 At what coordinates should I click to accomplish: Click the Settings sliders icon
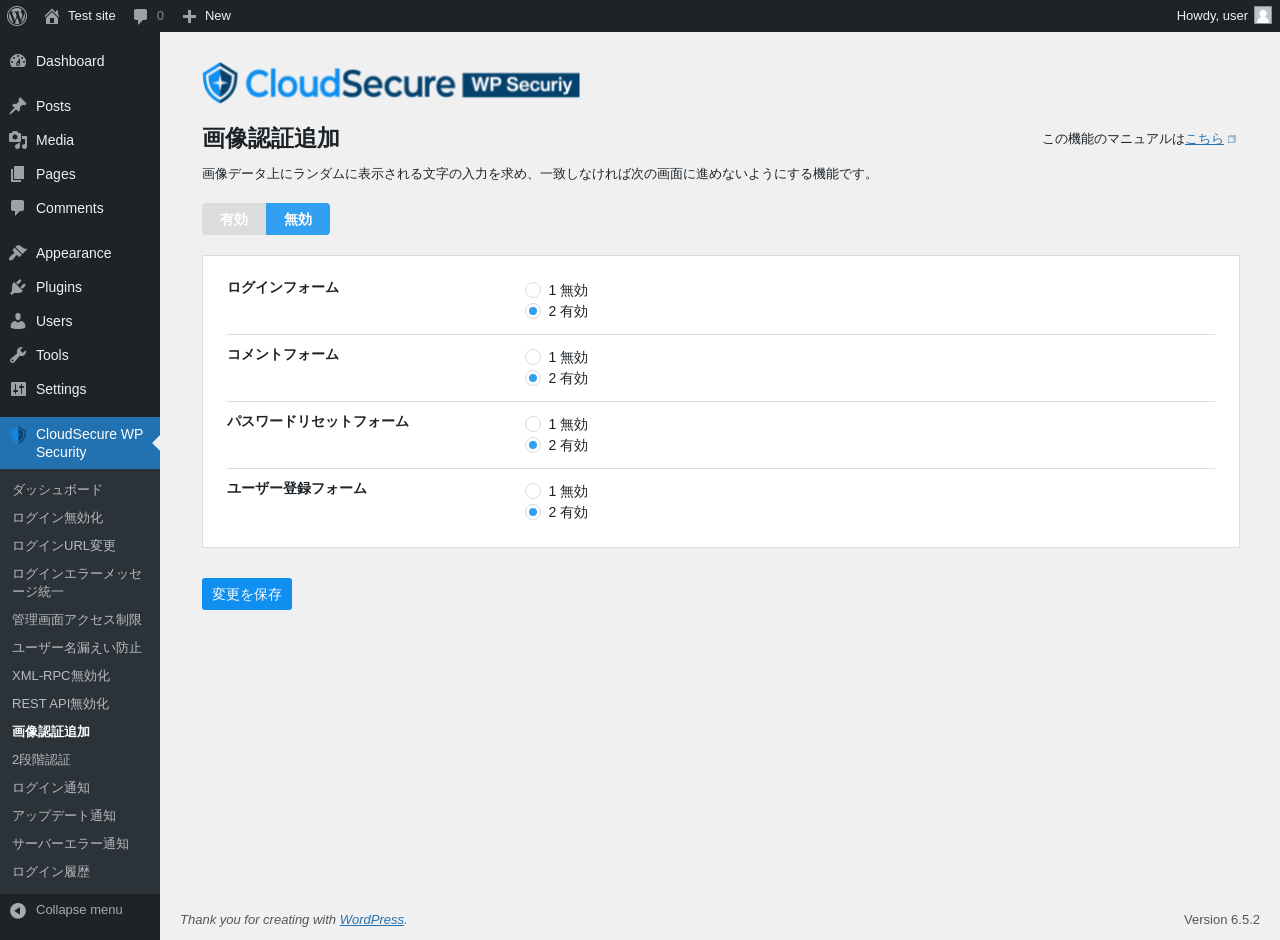point(18,389)
